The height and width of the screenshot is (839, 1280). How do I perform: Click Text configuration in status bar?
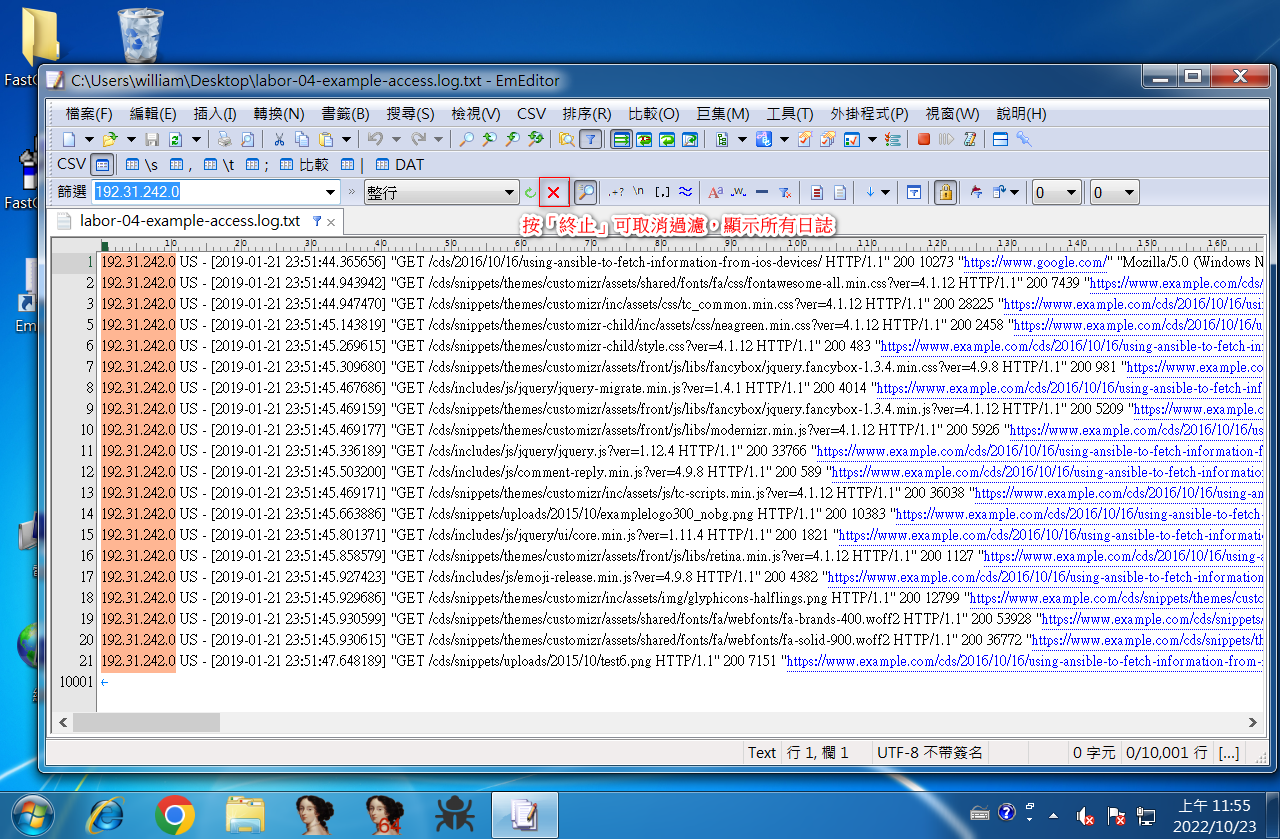762,752
